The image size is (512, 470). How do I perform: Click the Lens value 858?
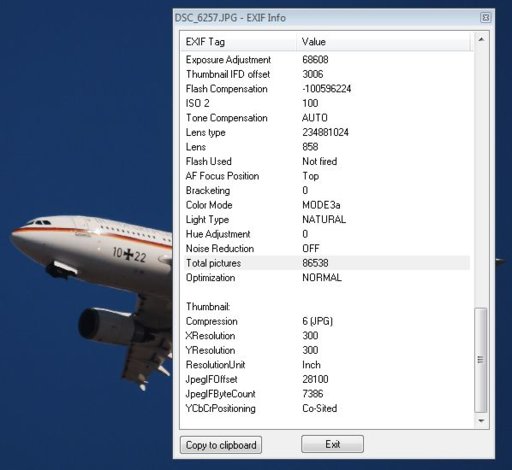coord(310,147)
